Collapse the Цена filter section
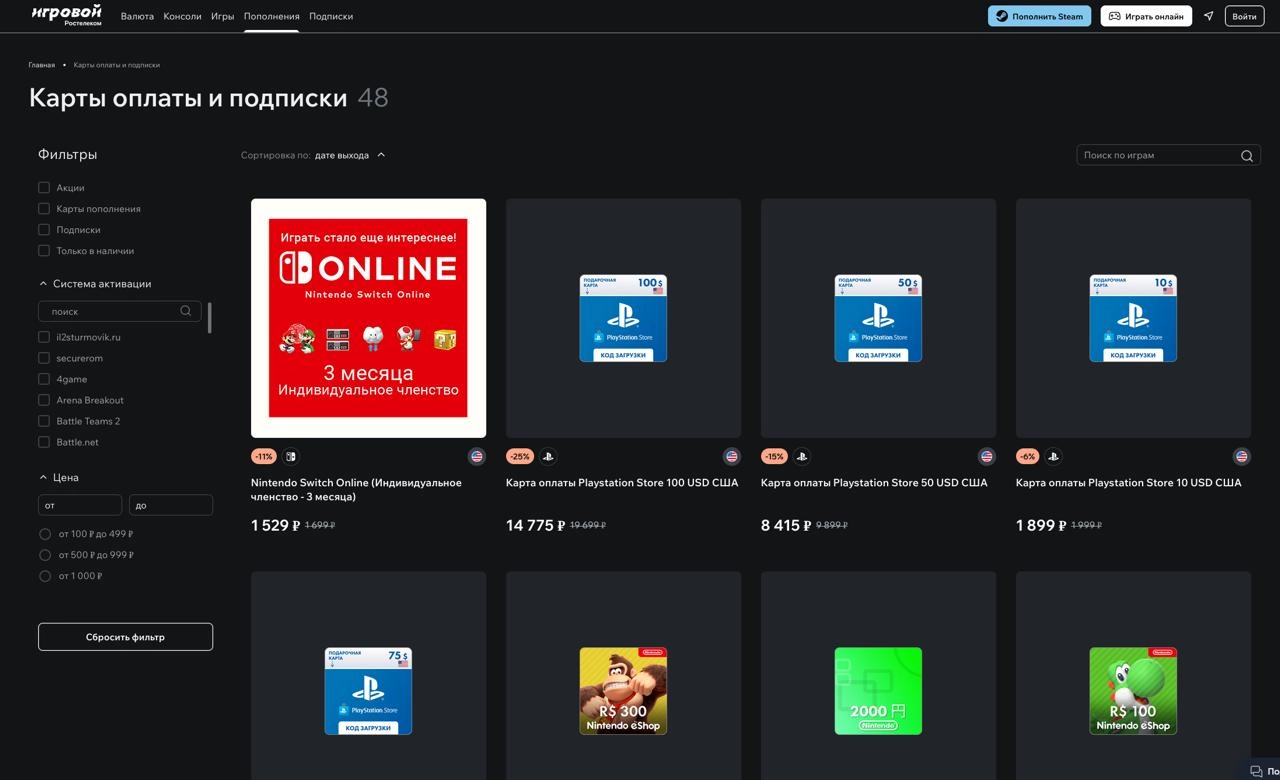Screen dimensions: 1280x780 coord(59,478)
